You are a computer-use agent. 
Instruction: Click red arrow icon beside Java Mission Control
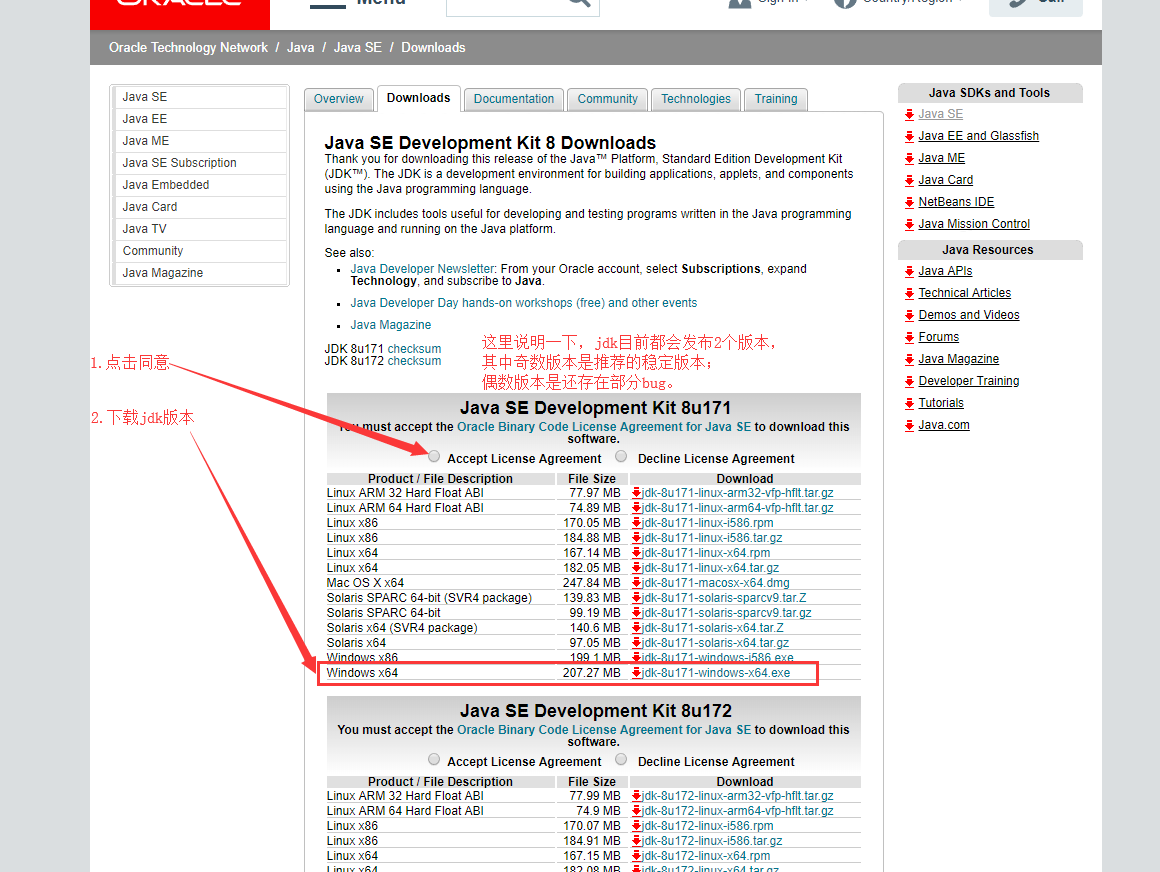click(909, 225)
